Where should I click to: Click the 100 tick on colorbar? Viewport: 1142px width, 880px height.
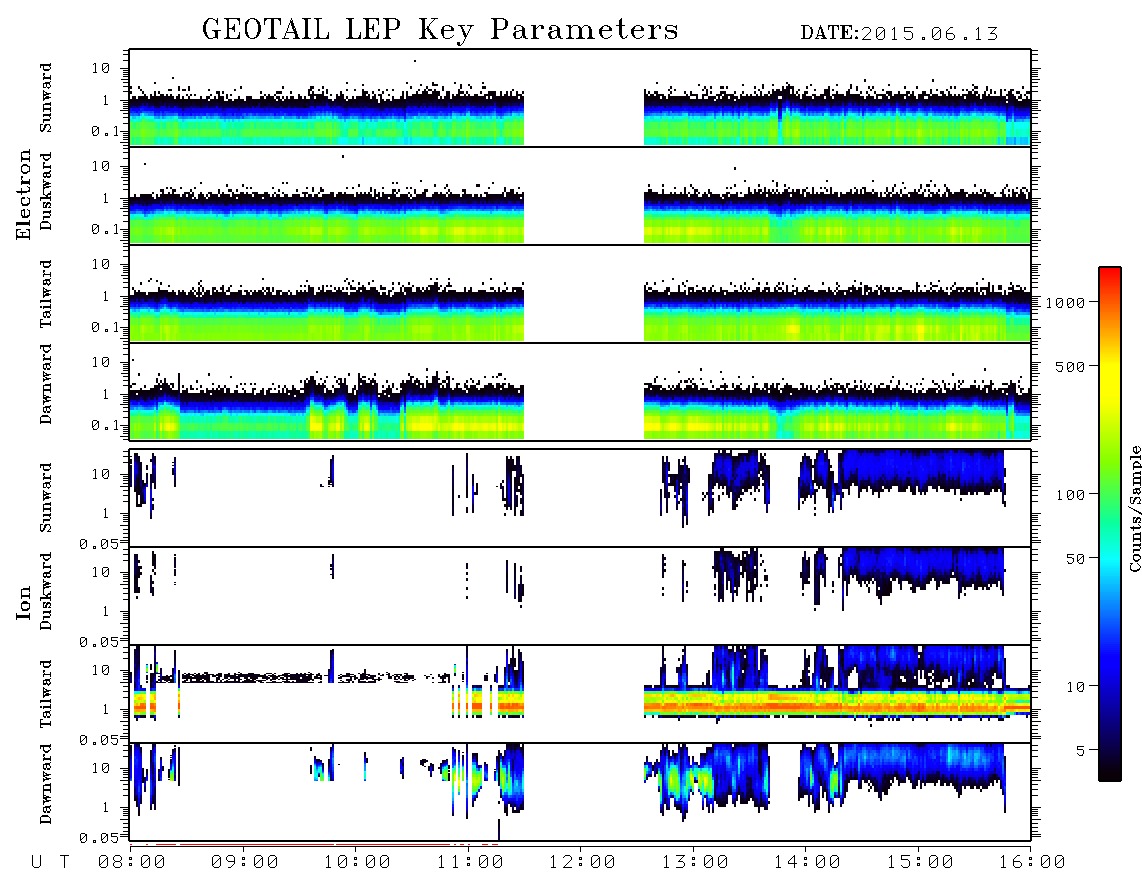pos(1070,495)
